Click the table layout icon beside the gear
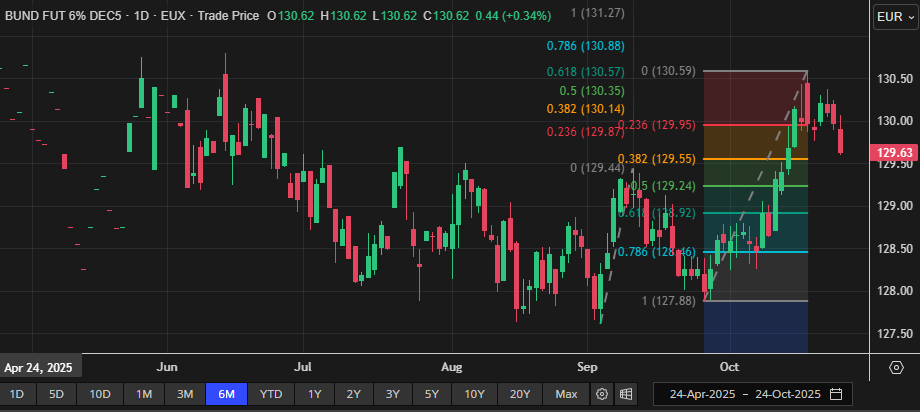 (626, 394)
